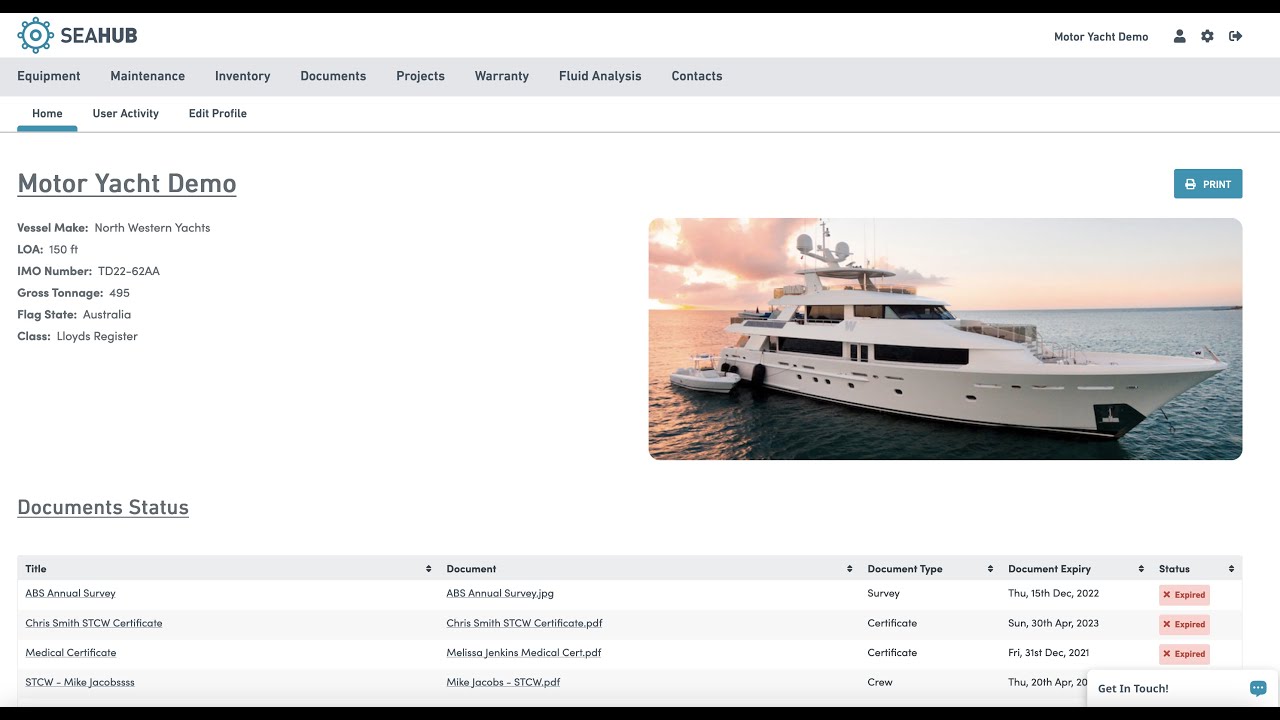Open Melissa Jenkins Medical Cert.pdf file

click(x=524, y=653)
